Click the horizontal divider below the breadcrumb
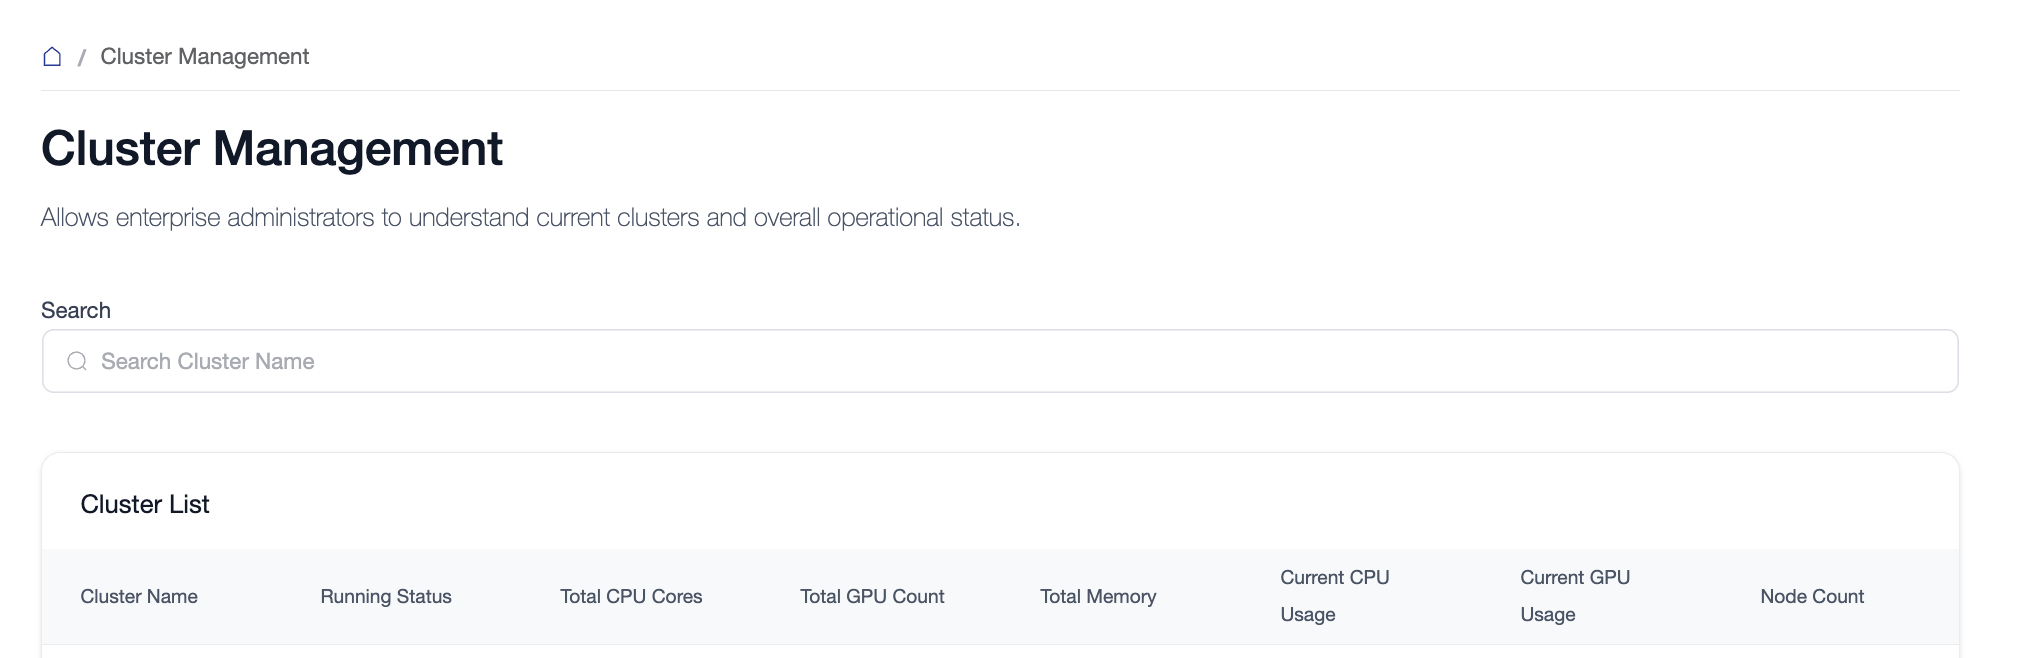This screenshot has width=2018, height=658. [1000, 91]
